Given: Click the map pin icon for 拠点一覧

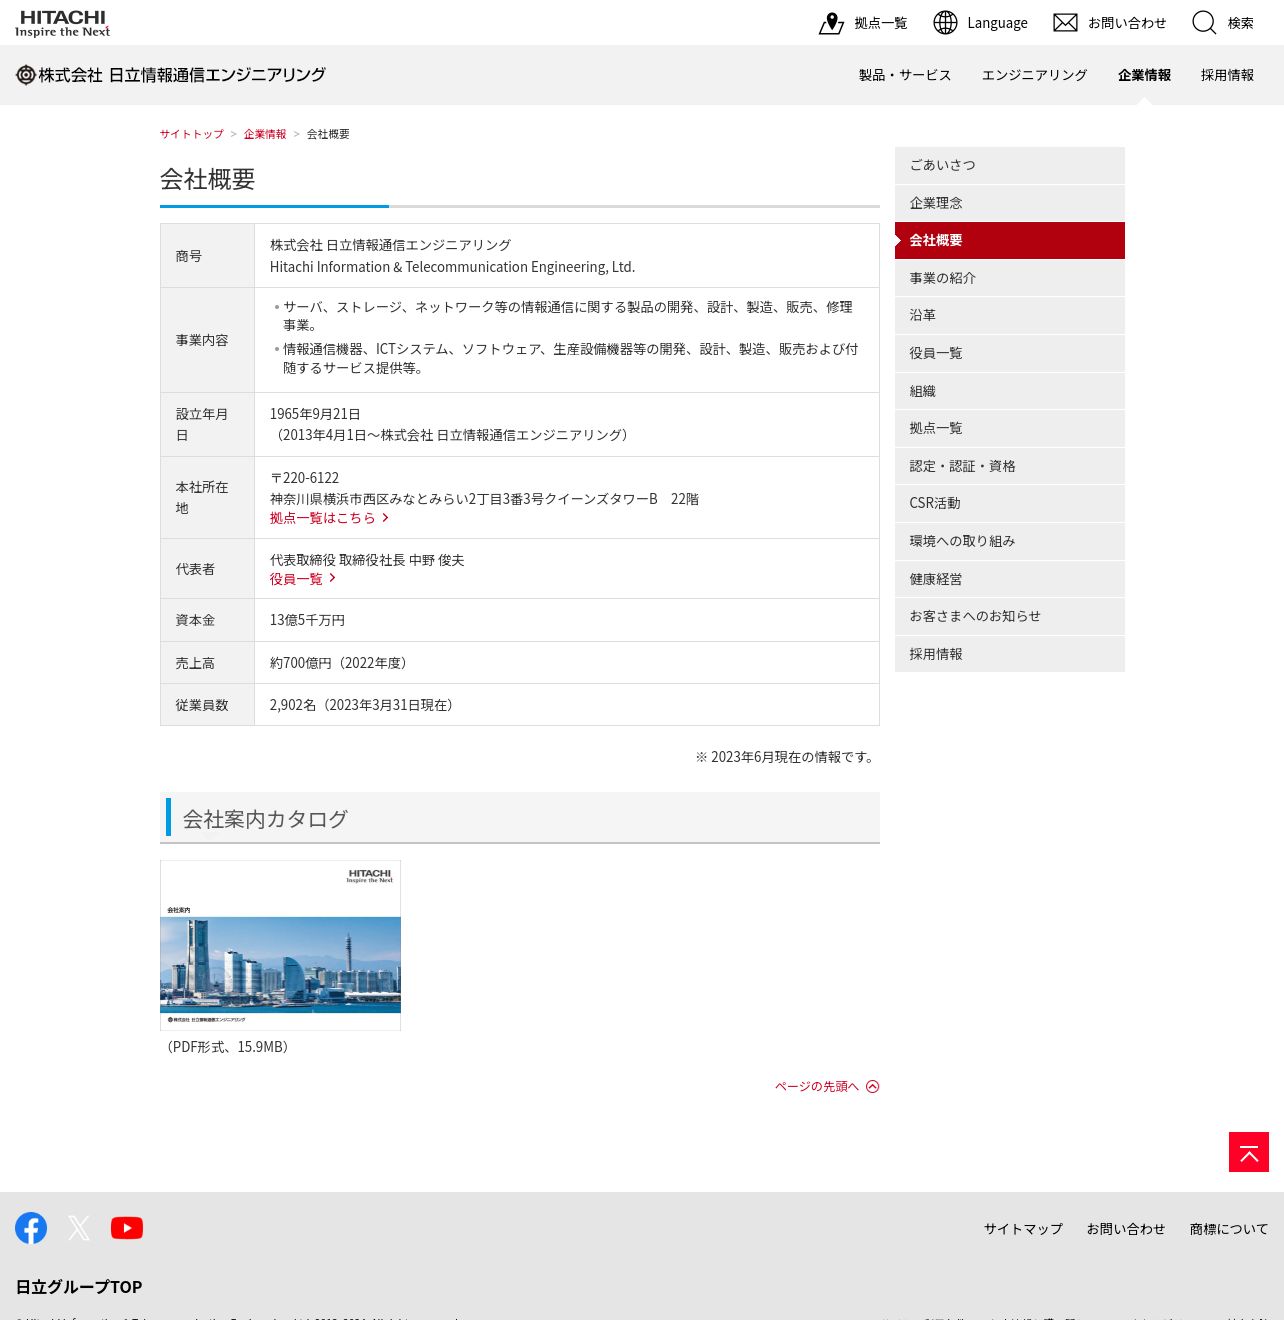Looking at the screenshot, I should (x=831, y=23).
